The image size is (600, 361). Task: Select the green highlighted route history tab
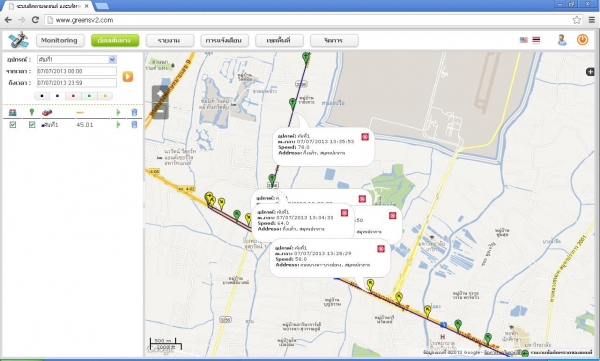point(115,40)
